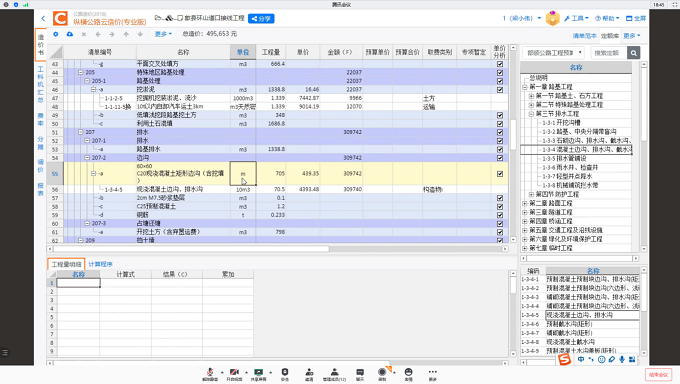The width and height of the screenshot is (680, 384).
Task: Click the left arrow (upgrade level) icon
Action: tap(98, 34)
